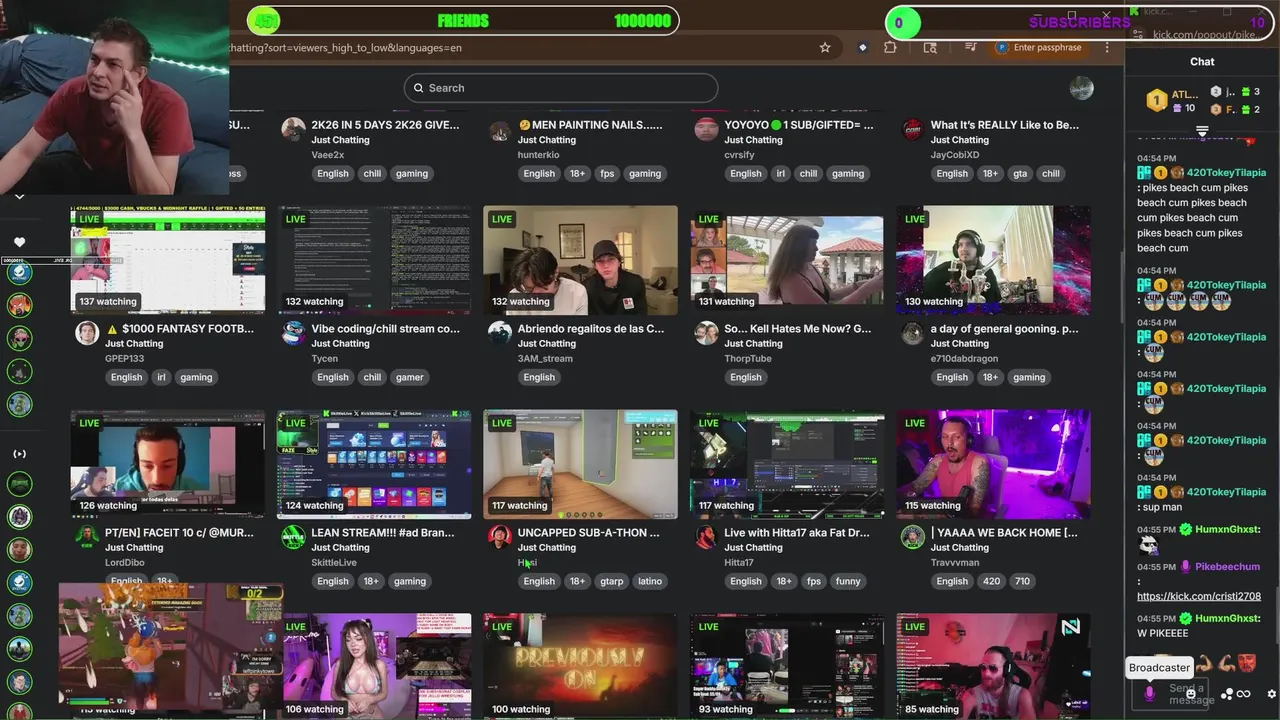Open Travvvman channel avatar
Screen dimensions: 1280x720
point(913,538)
